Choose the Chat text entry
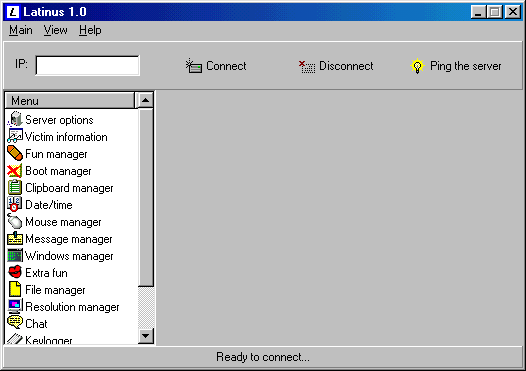The width and height of the screenshot is (526, 371). click(36, 324)
